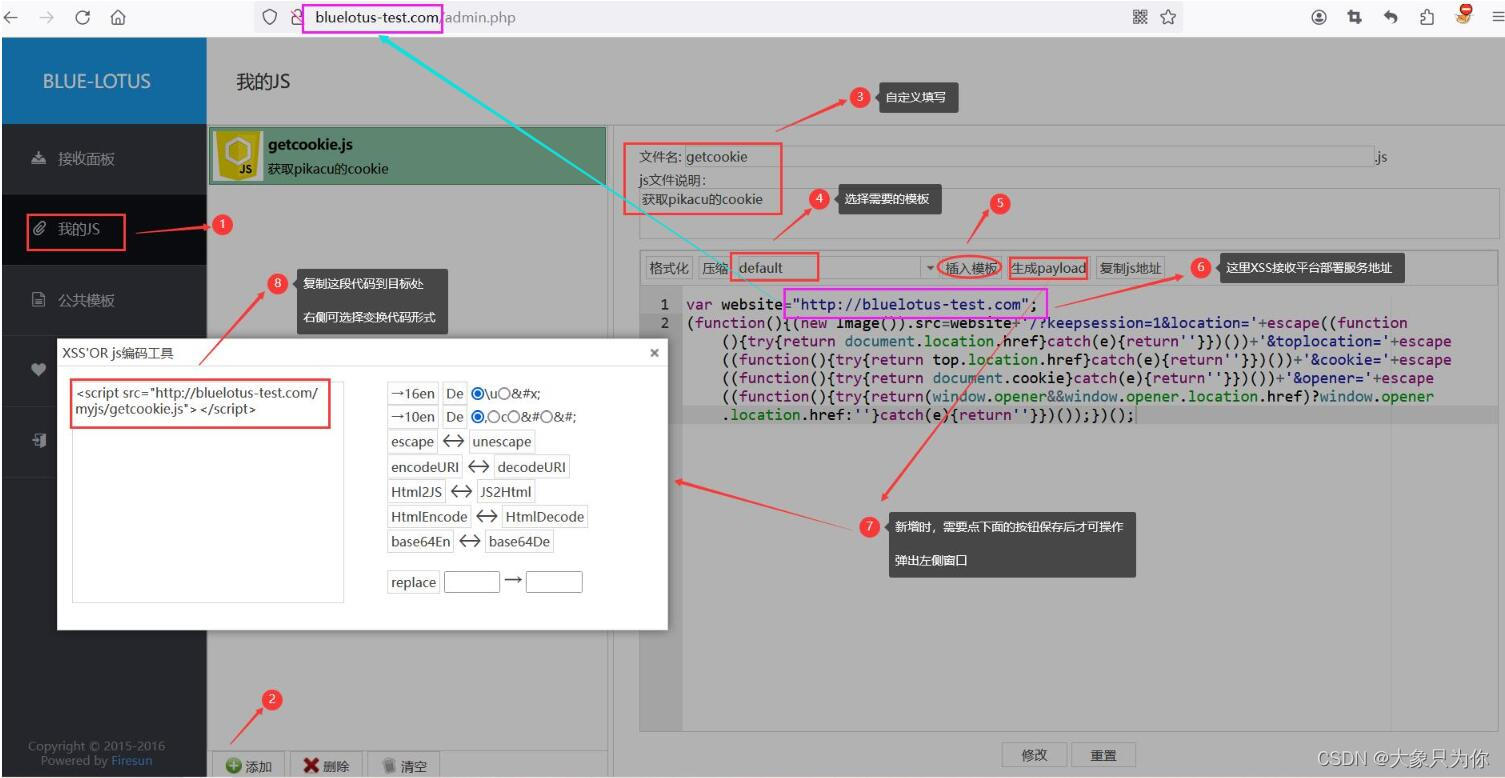Open the 我的JS menu item

pos(104,229)
